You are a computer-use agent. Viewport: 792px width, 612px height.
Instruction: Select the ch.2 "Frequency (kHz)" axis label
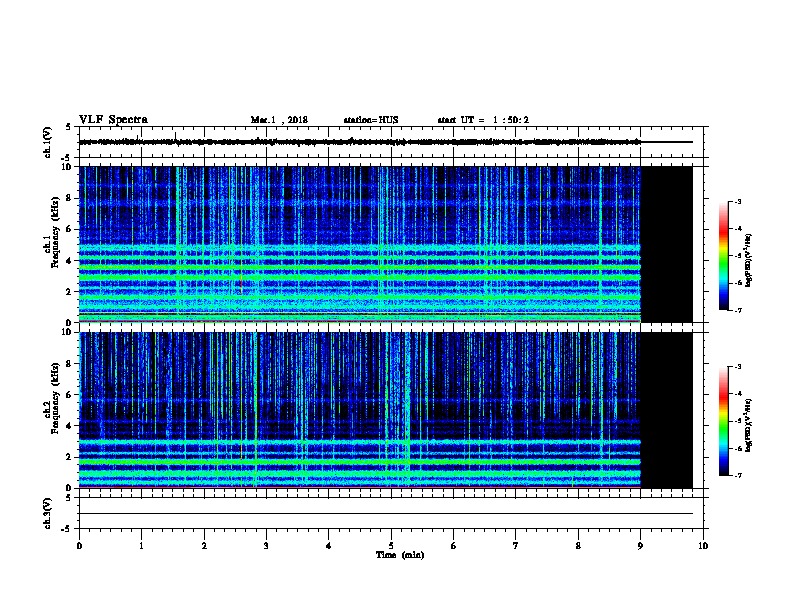tap(56, 398)
